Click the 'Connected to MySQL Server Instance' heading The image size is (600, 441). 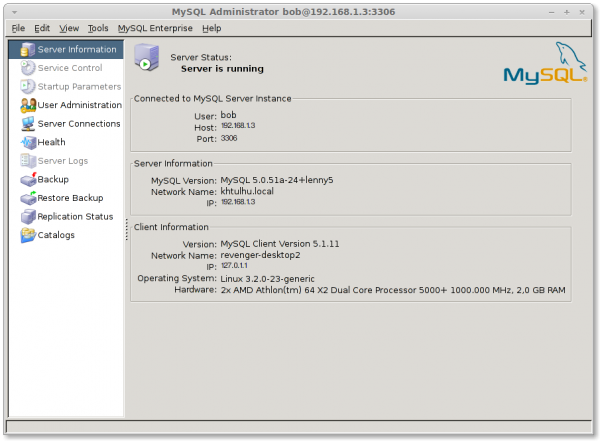pyautogui.click(x=212, y=99)
